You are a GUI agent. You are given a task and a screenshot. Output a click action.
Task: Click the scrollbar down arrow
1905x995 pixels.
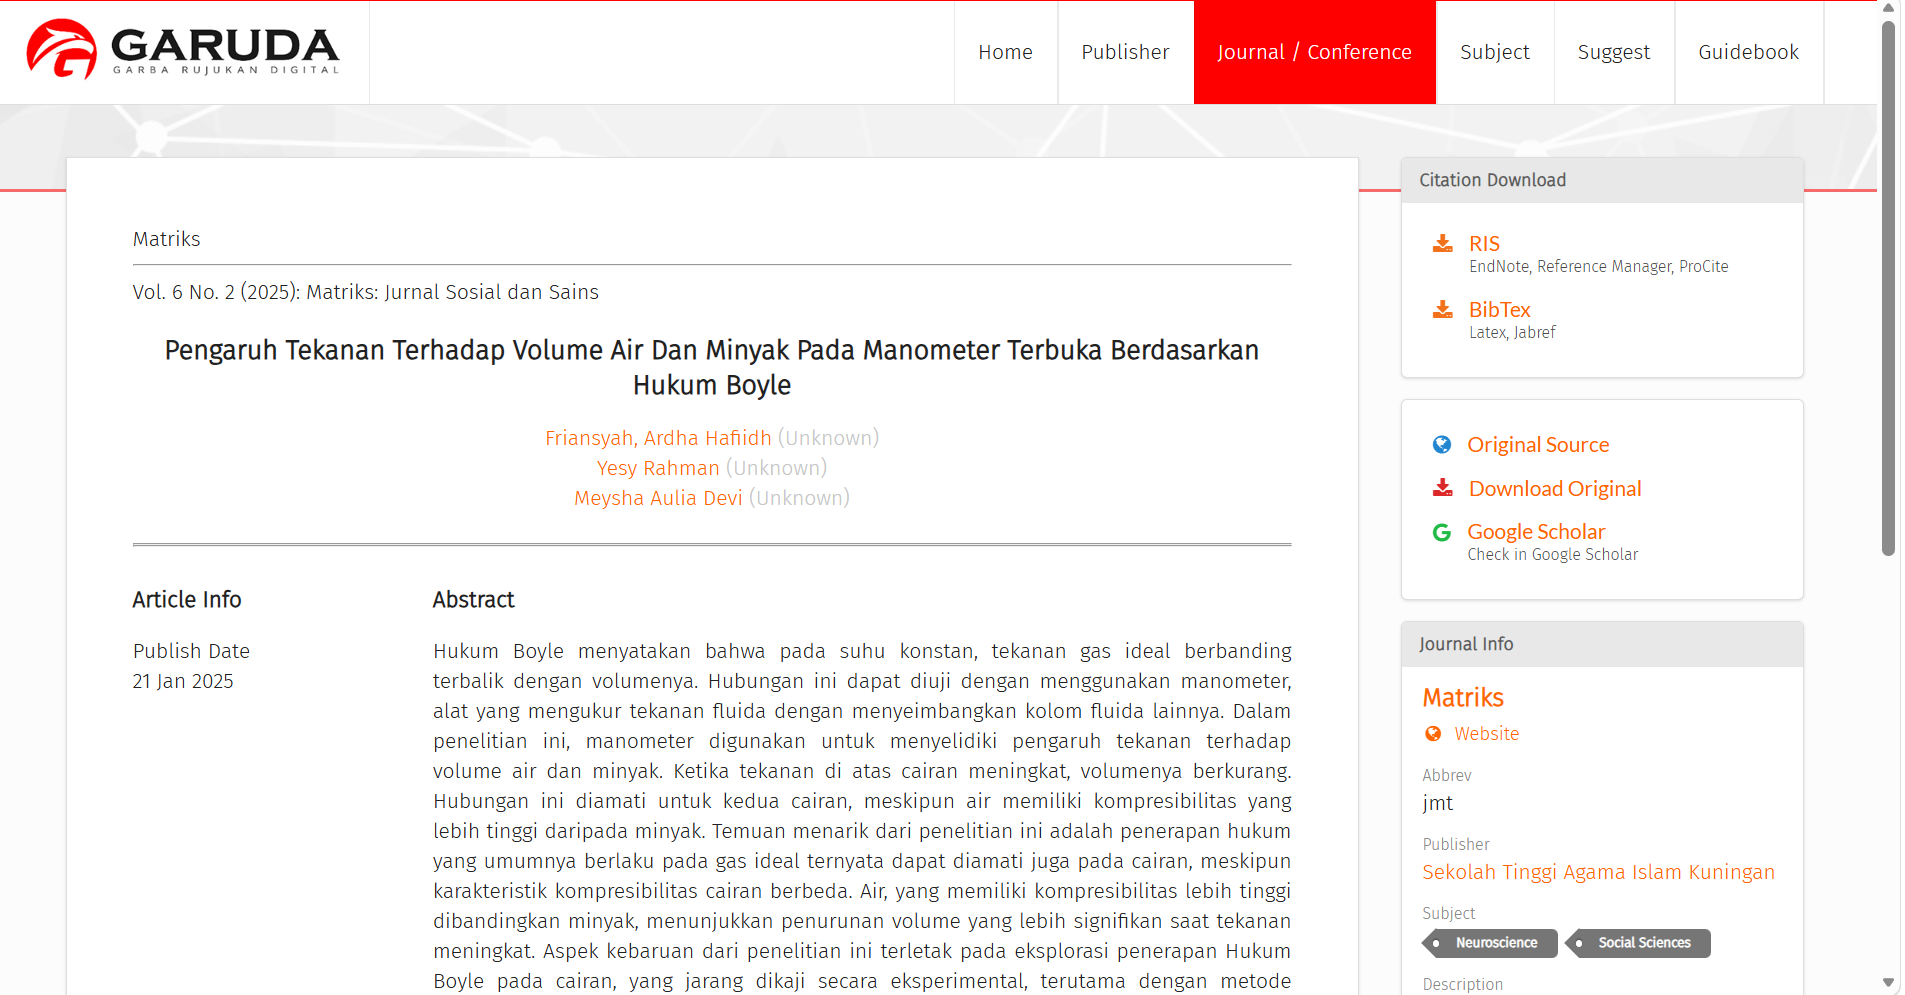click(x=1888, y=983)
